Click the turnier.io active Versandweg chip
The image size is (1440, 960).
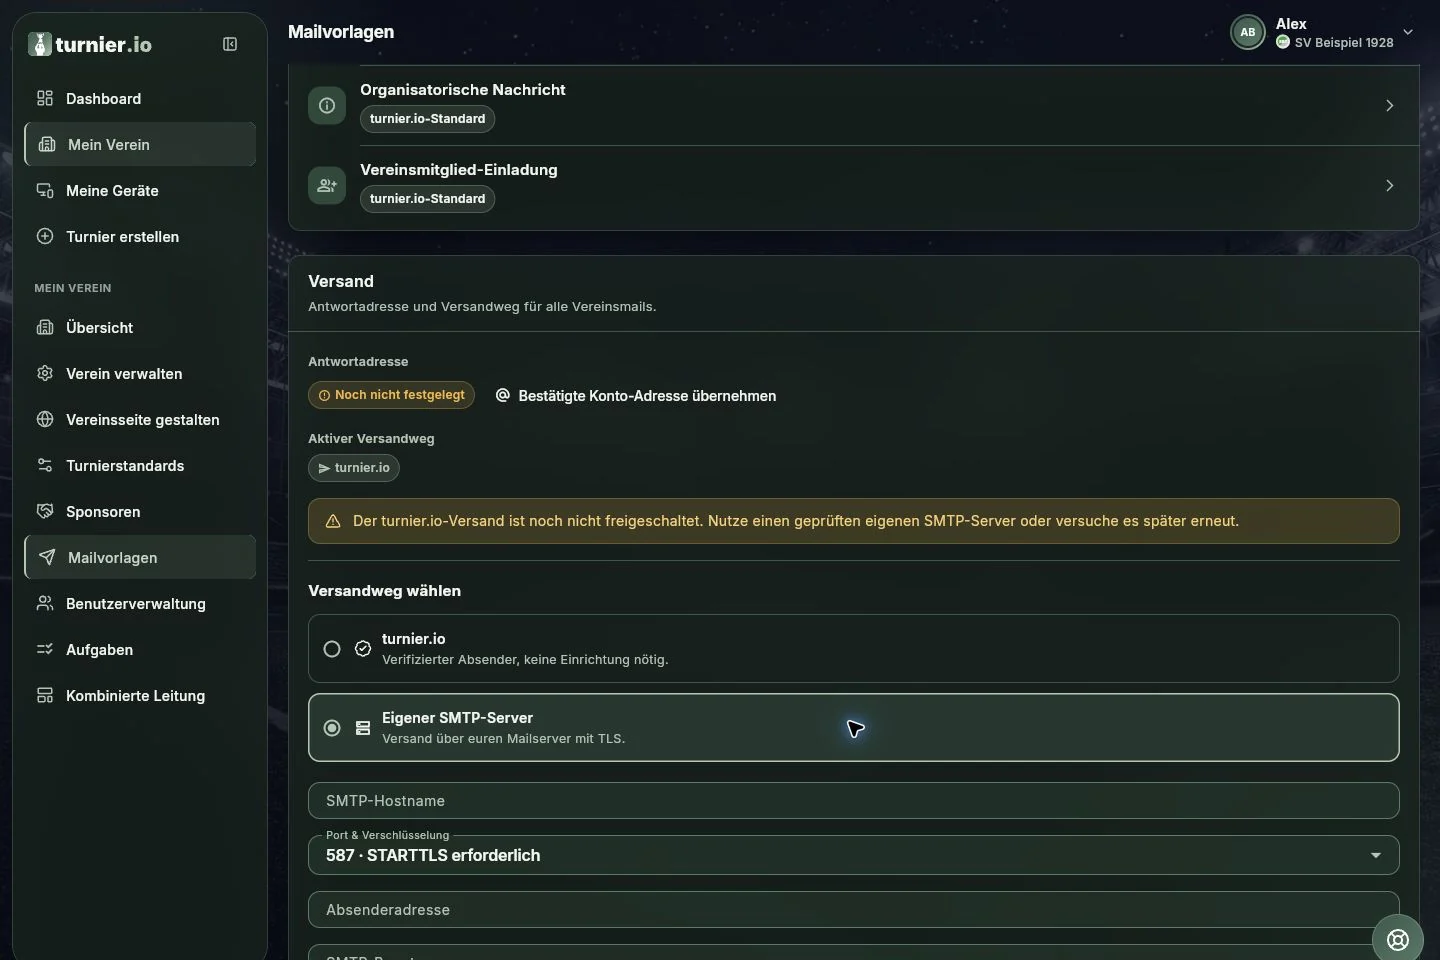pyautogui.click(x=354, y=468)
